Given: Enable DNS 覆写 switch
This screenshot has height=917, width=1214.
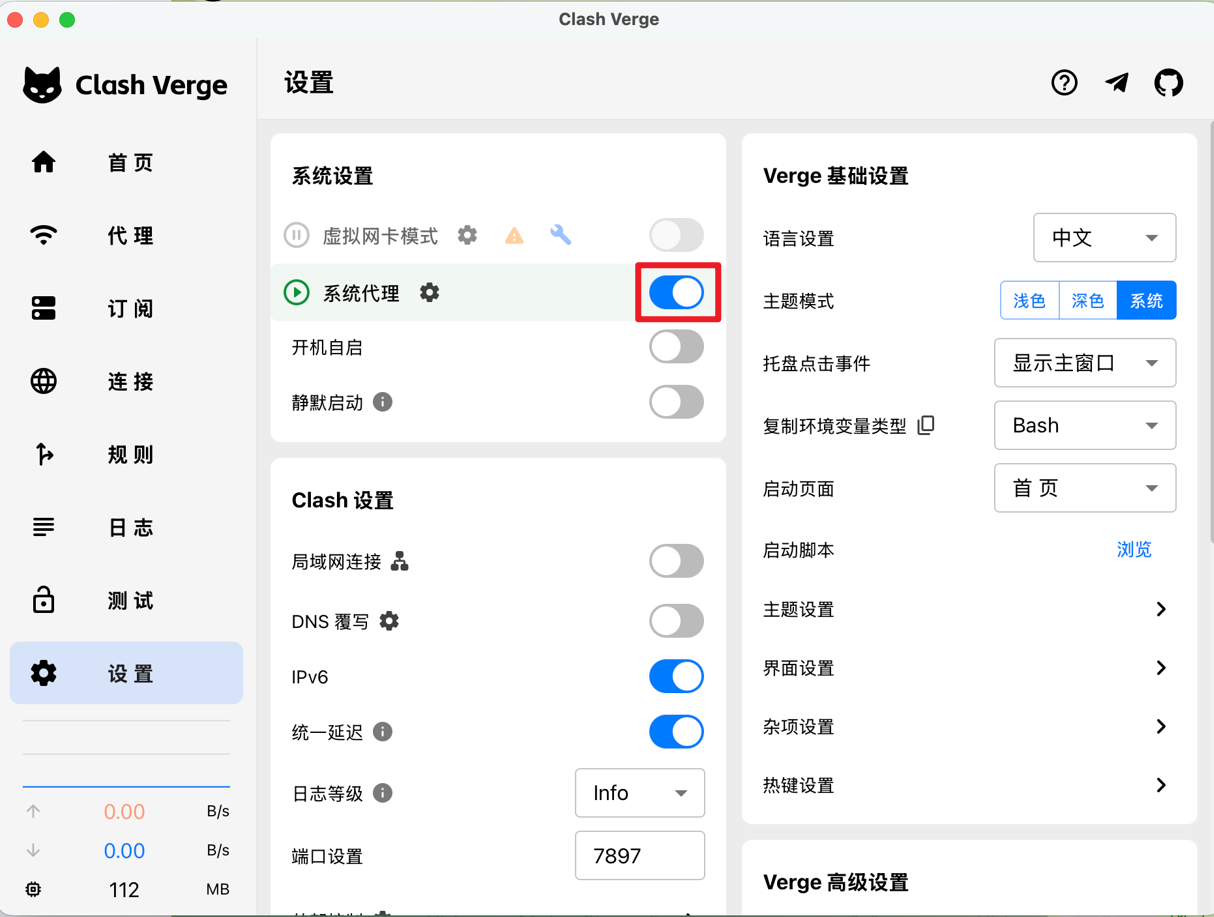Looking at the screenshot, I should click(677, 621).
